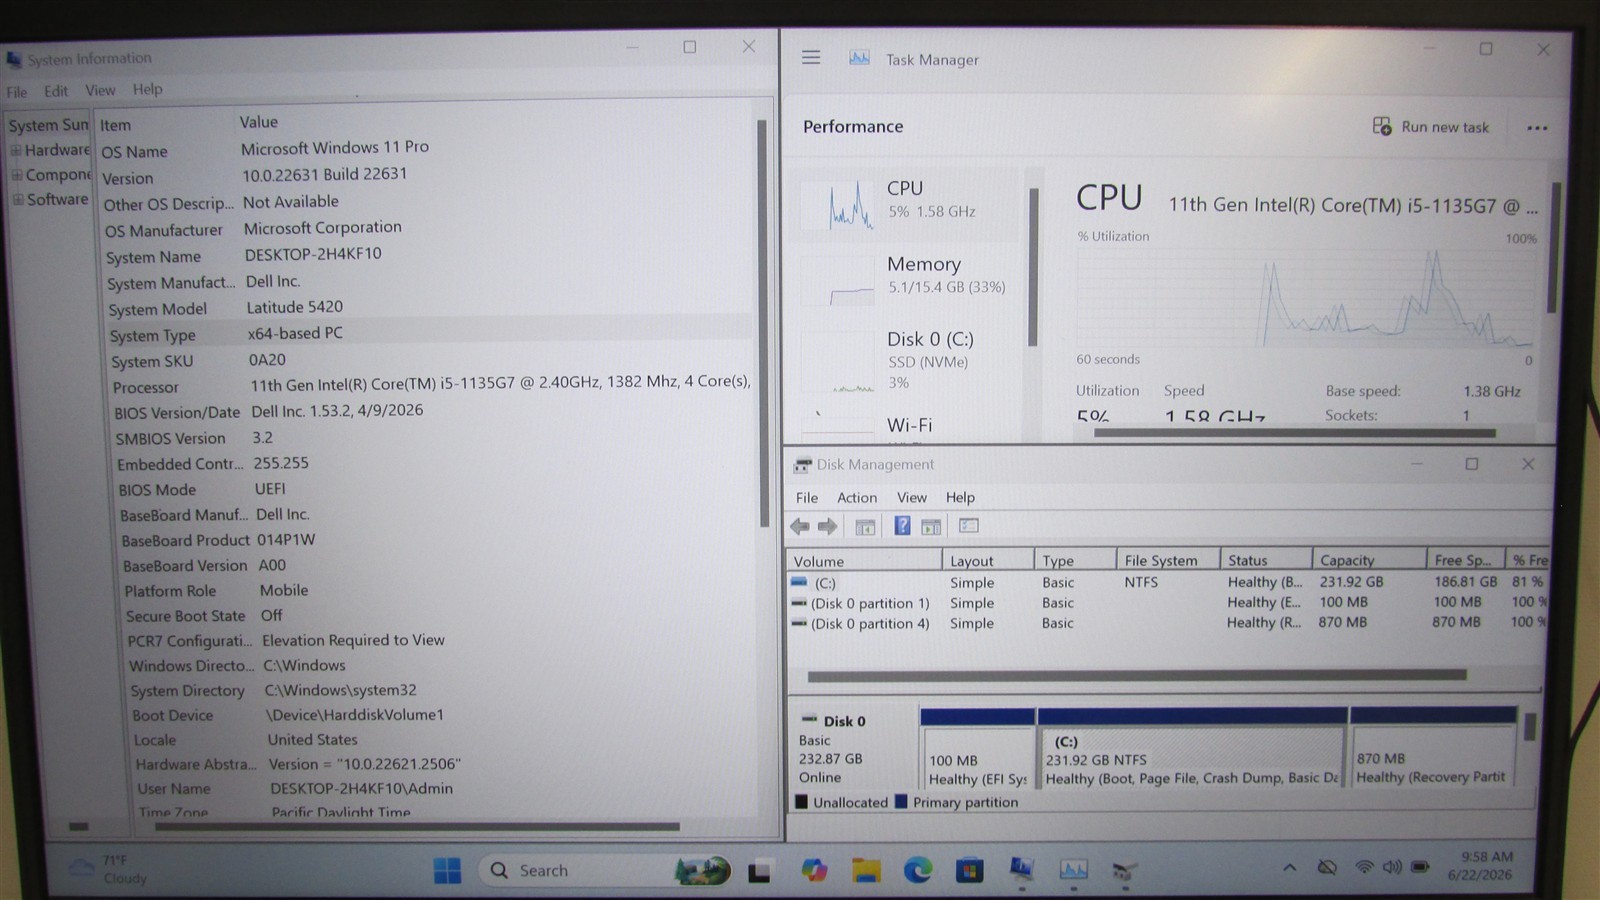Click the action pane toolbar icon beside Help
This screenshot has height=900, width=1600.
[931, 526]
